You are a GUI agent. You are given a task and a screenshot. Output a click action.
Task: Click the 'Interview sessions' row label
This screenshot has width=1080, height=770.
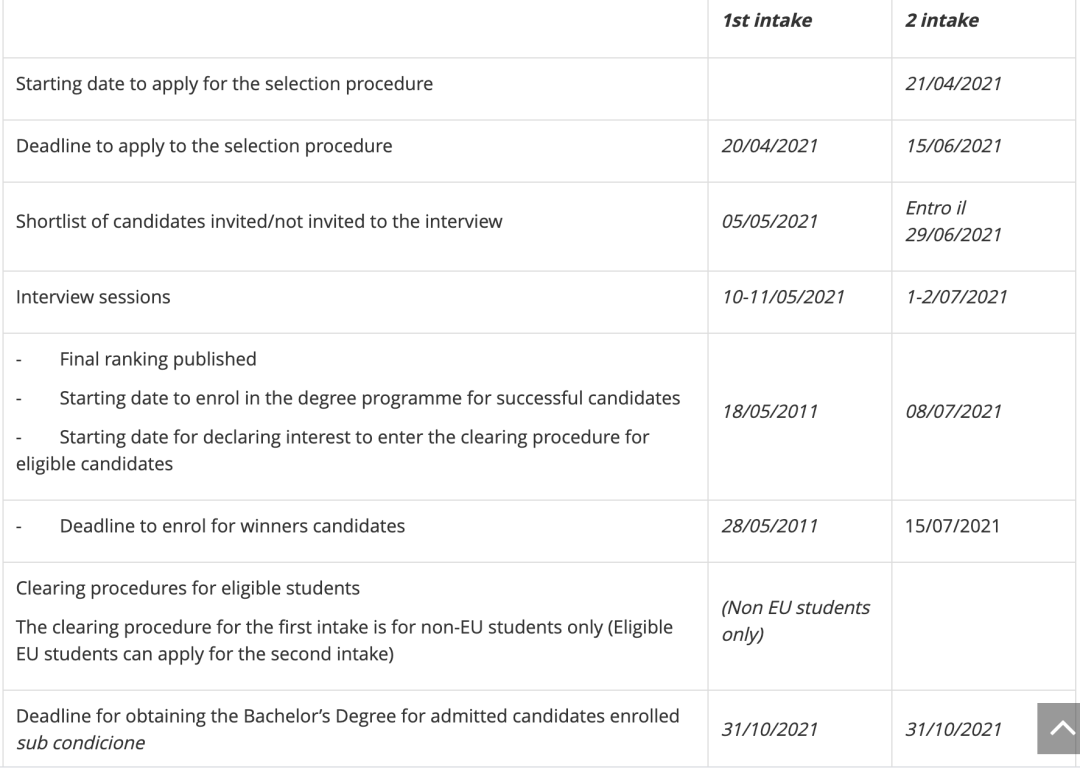(93, 297)
